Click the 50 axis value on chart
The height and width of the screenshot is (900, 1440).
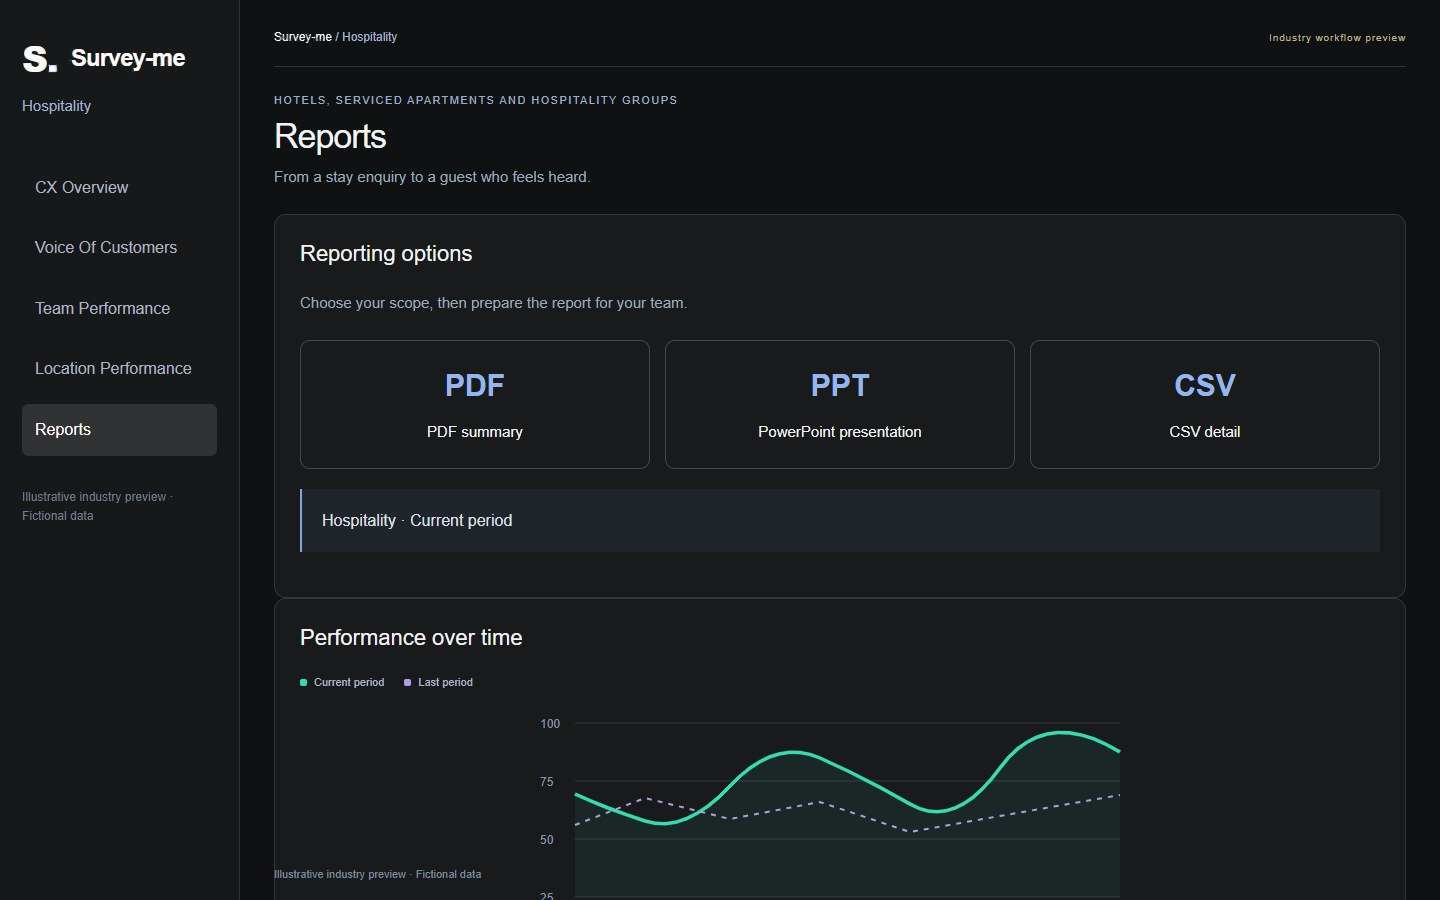pyautogui.click(x=546, y=840)
